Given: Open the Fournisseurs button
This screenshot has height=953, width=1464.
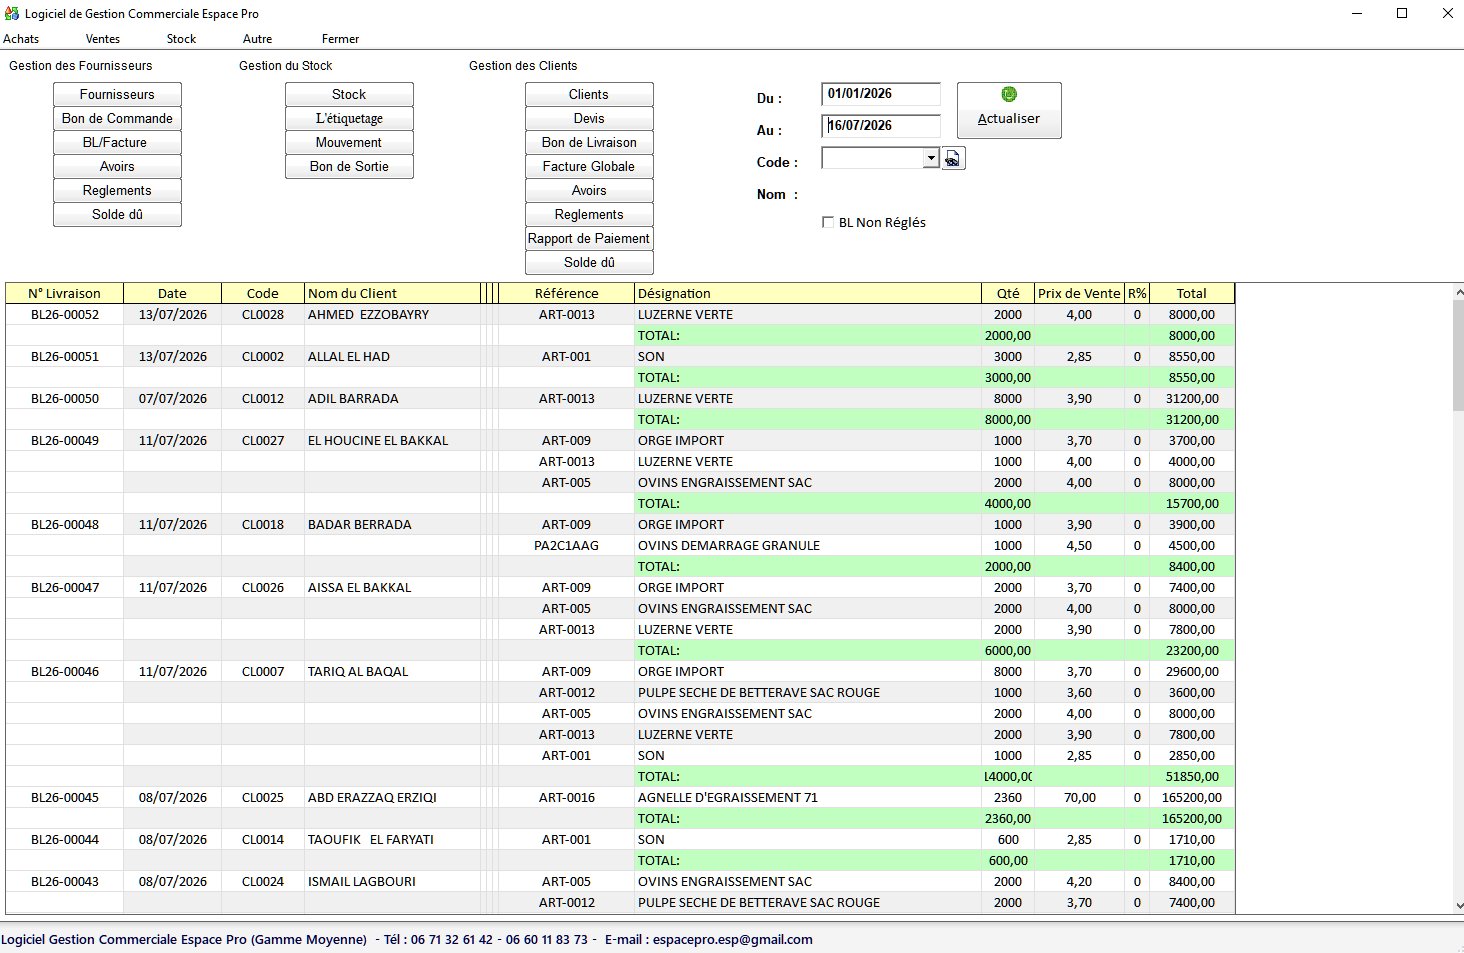Looking at the screenshot, I should pyautogui.click(x=117, y=94).
